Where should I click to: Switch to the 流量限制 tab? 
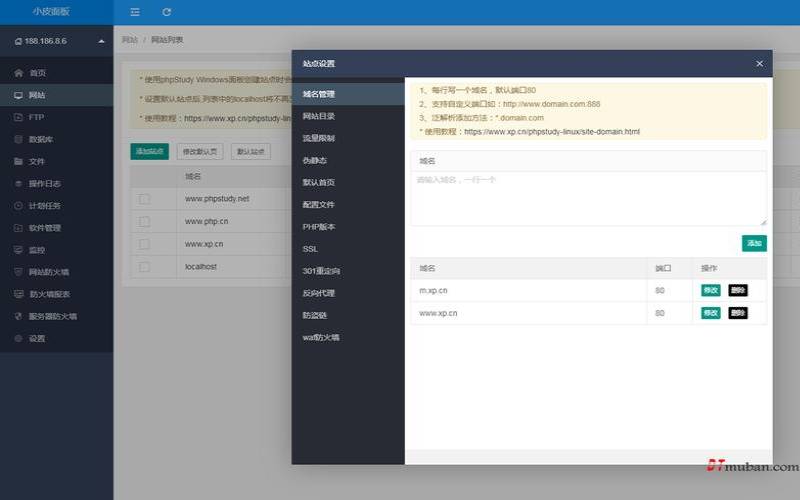pyautogui.click(x=348, y=138)
